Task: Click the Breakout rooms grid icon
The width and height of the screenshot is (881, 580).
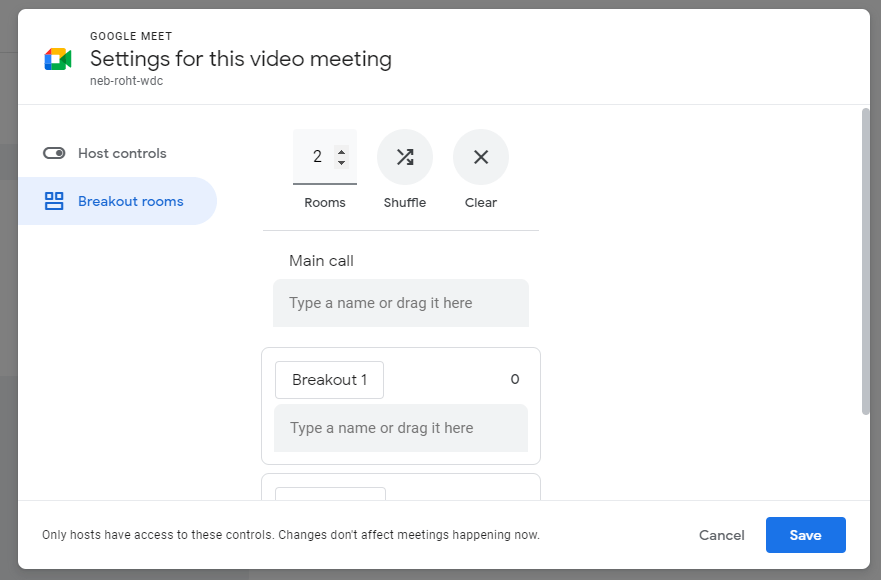Action: pos(54,201)
